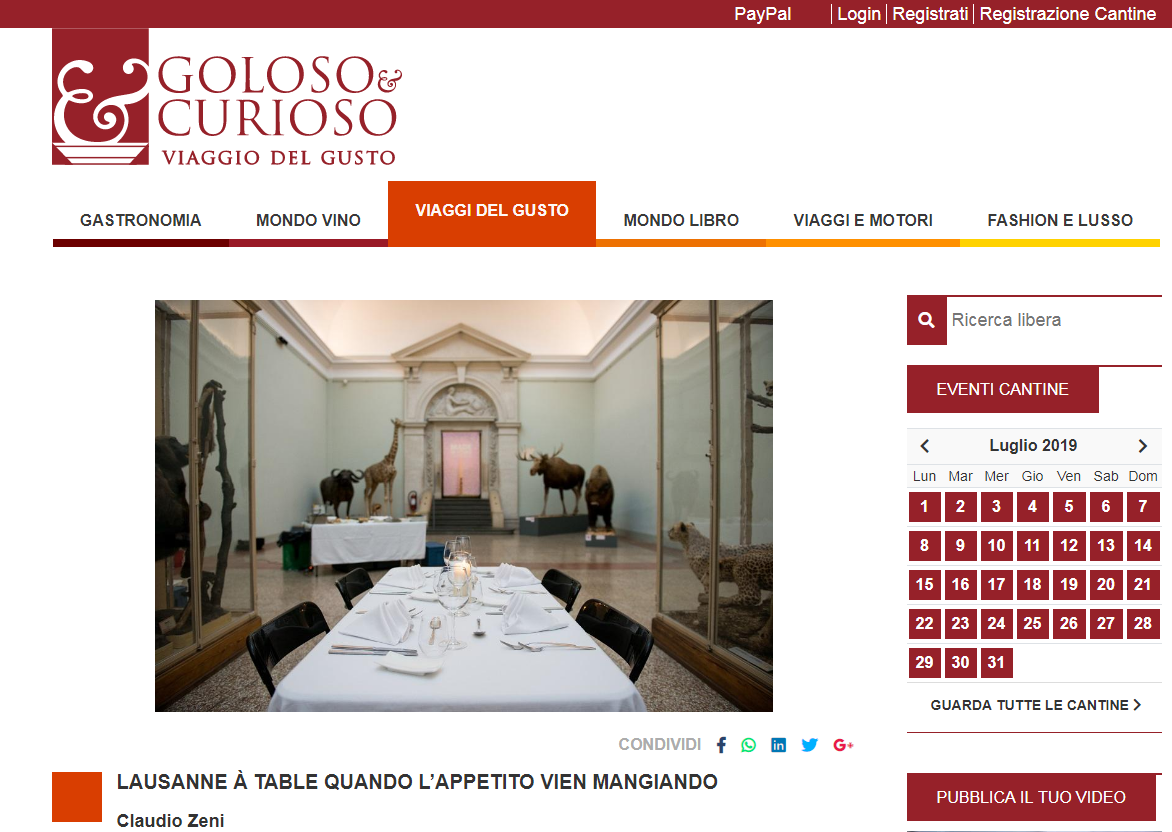
Task: Open the Goloso & Curioso logo homepage
Action: click(x=226, y=97)
